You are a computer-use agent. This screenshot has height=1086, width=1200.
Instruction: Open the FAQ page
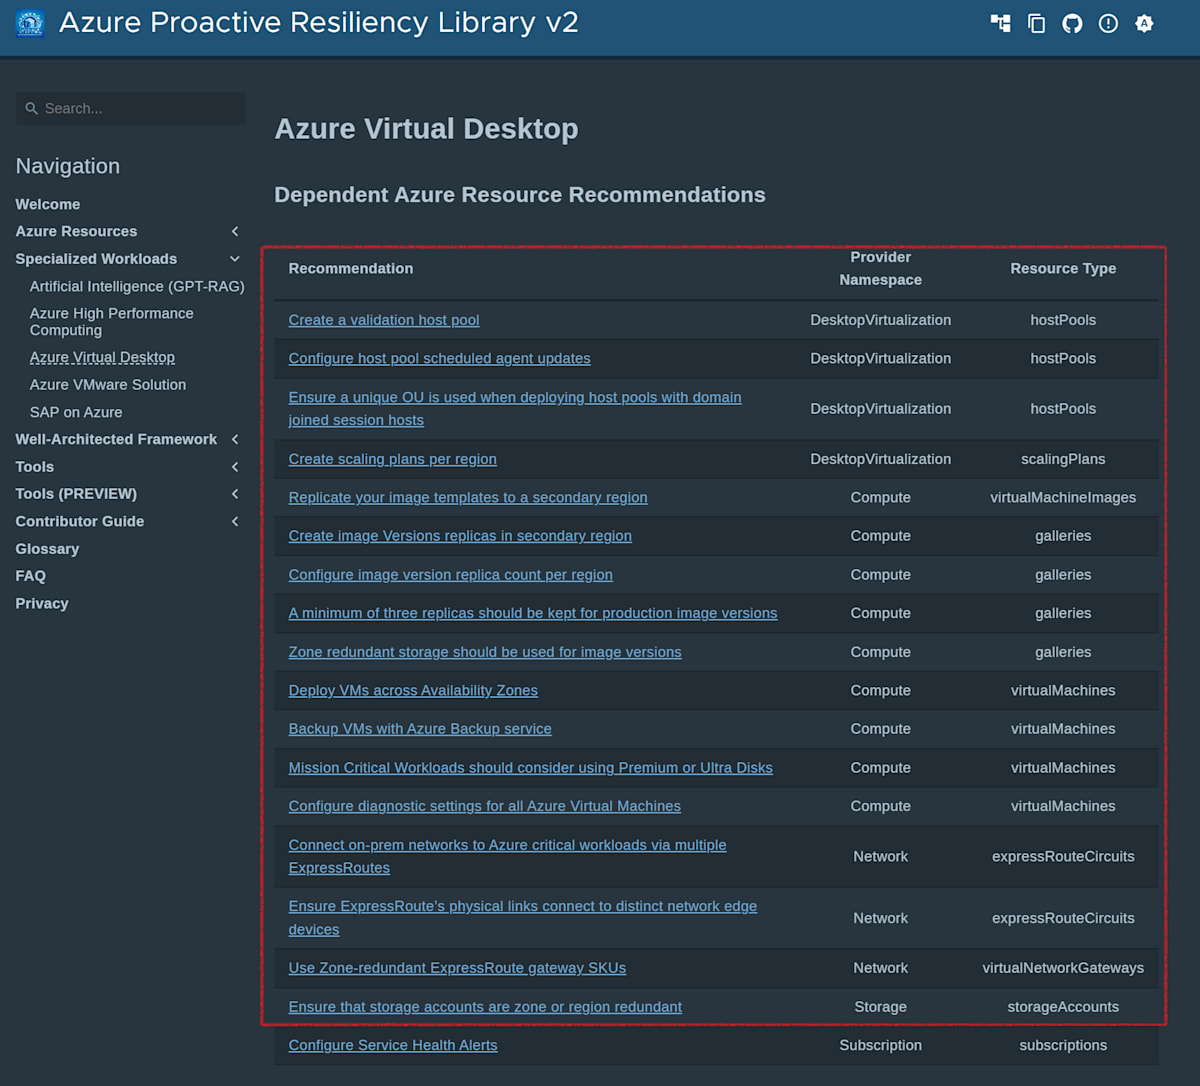31,576
